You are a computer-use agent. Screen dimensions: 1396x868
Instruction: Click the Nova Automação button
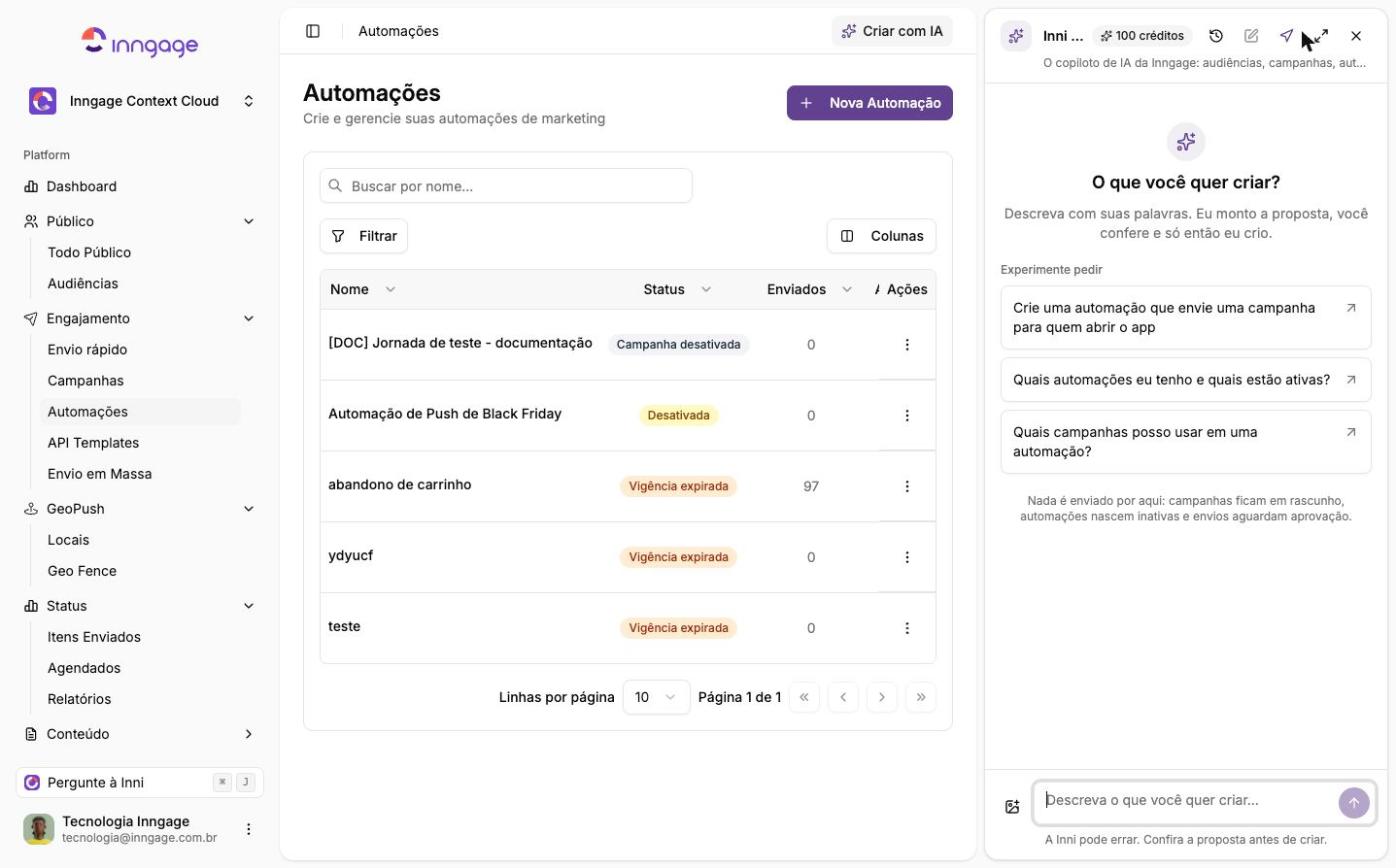(870, 102)
